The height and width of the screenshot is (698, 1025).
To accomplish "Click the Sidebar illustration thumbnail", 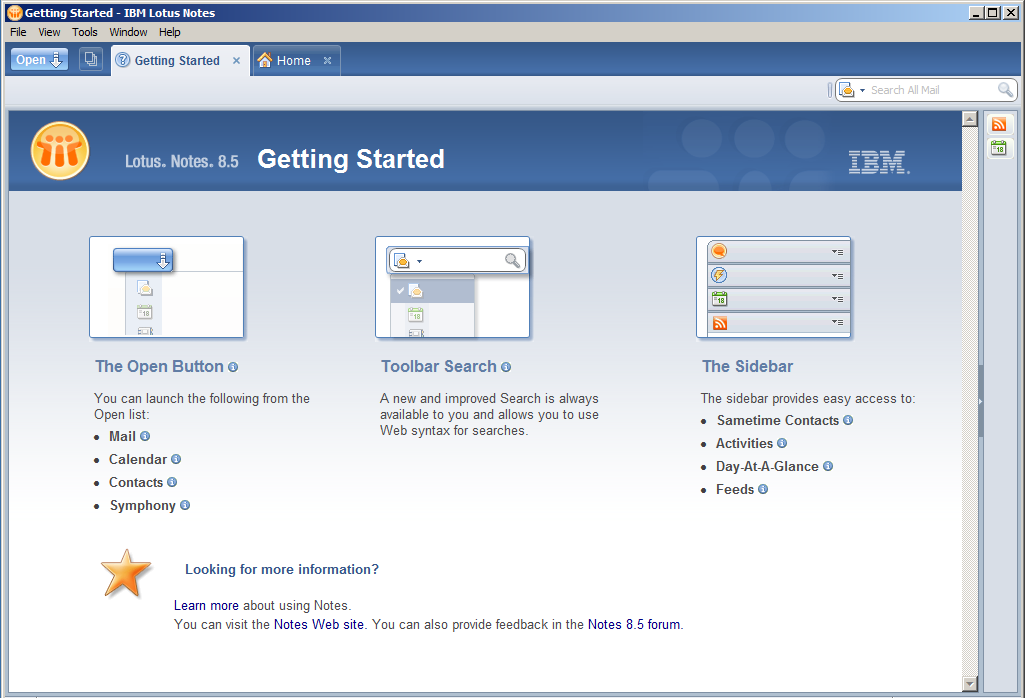I will coord(774,287).
